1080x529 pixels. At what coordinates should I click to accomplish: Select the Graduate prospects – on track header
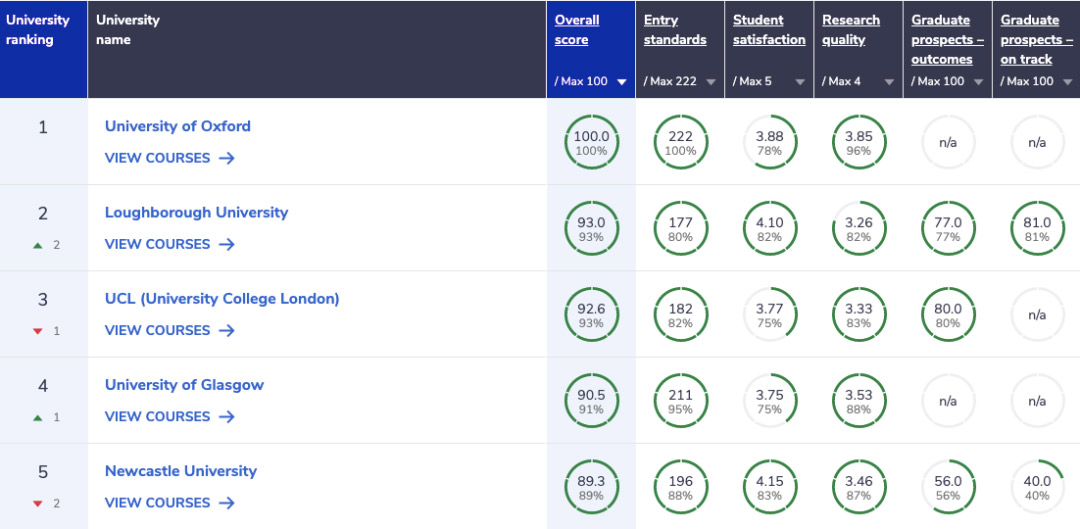(x=1036, y=40)
